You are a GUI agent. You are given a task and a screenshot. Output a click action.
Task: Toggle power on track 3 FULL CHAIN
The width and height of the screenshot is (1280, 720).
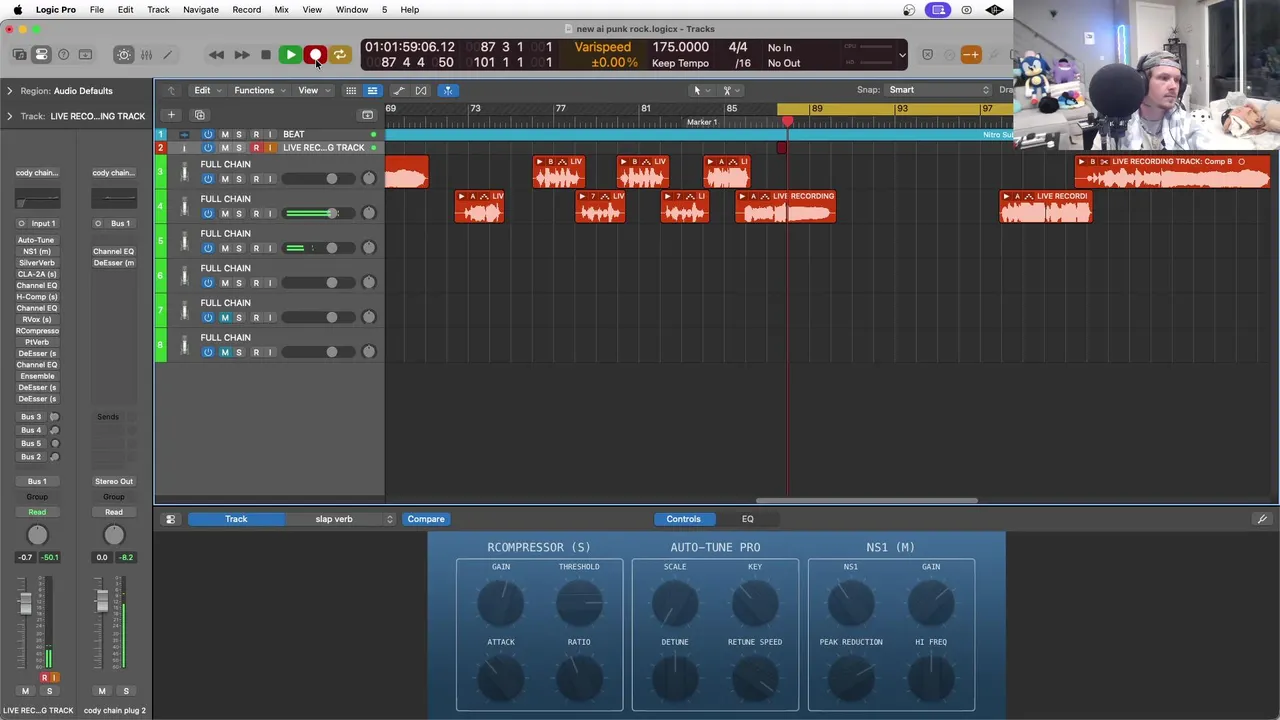click(x=208, y=179)
